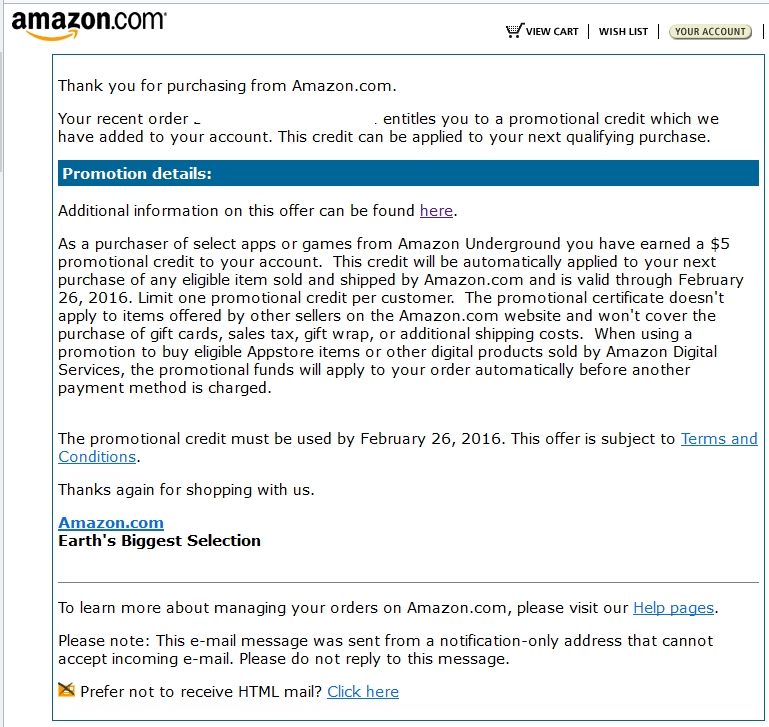Select 'Click here' to stop HTML mail
The width and height of the screenshot is (769, 727).
pos(363,692)
